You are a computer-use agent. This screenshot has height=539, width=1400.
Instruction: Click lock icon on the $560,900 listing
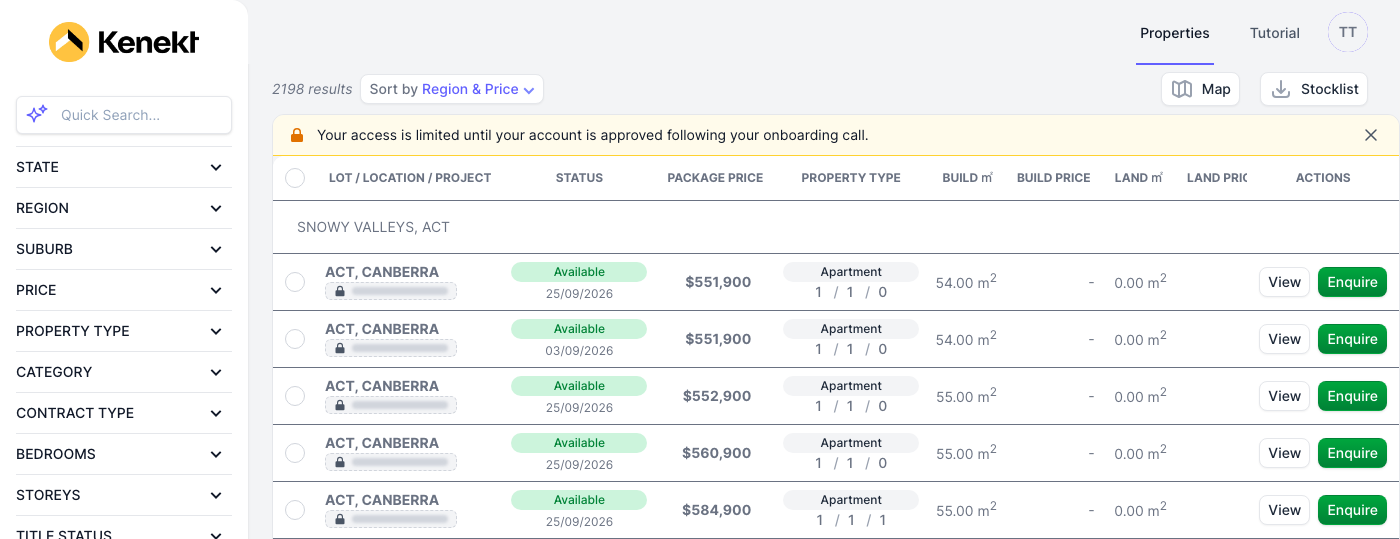(x=340, y=462)
